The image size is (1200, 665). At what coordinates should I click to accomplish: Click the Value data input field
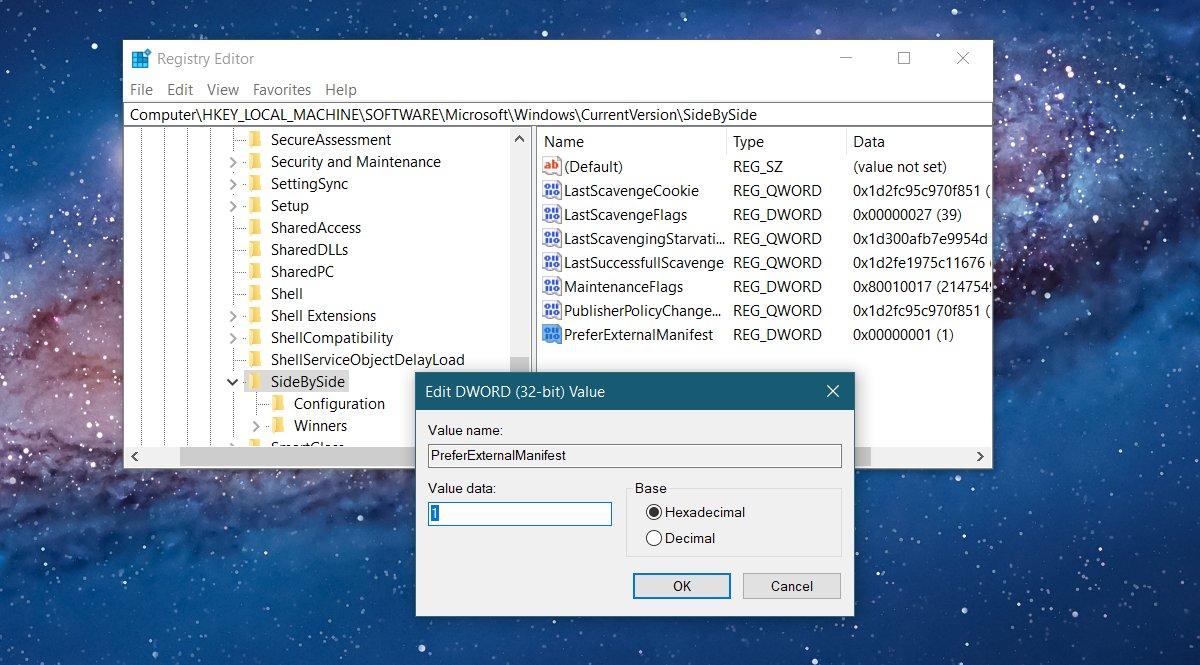point(520,514)
